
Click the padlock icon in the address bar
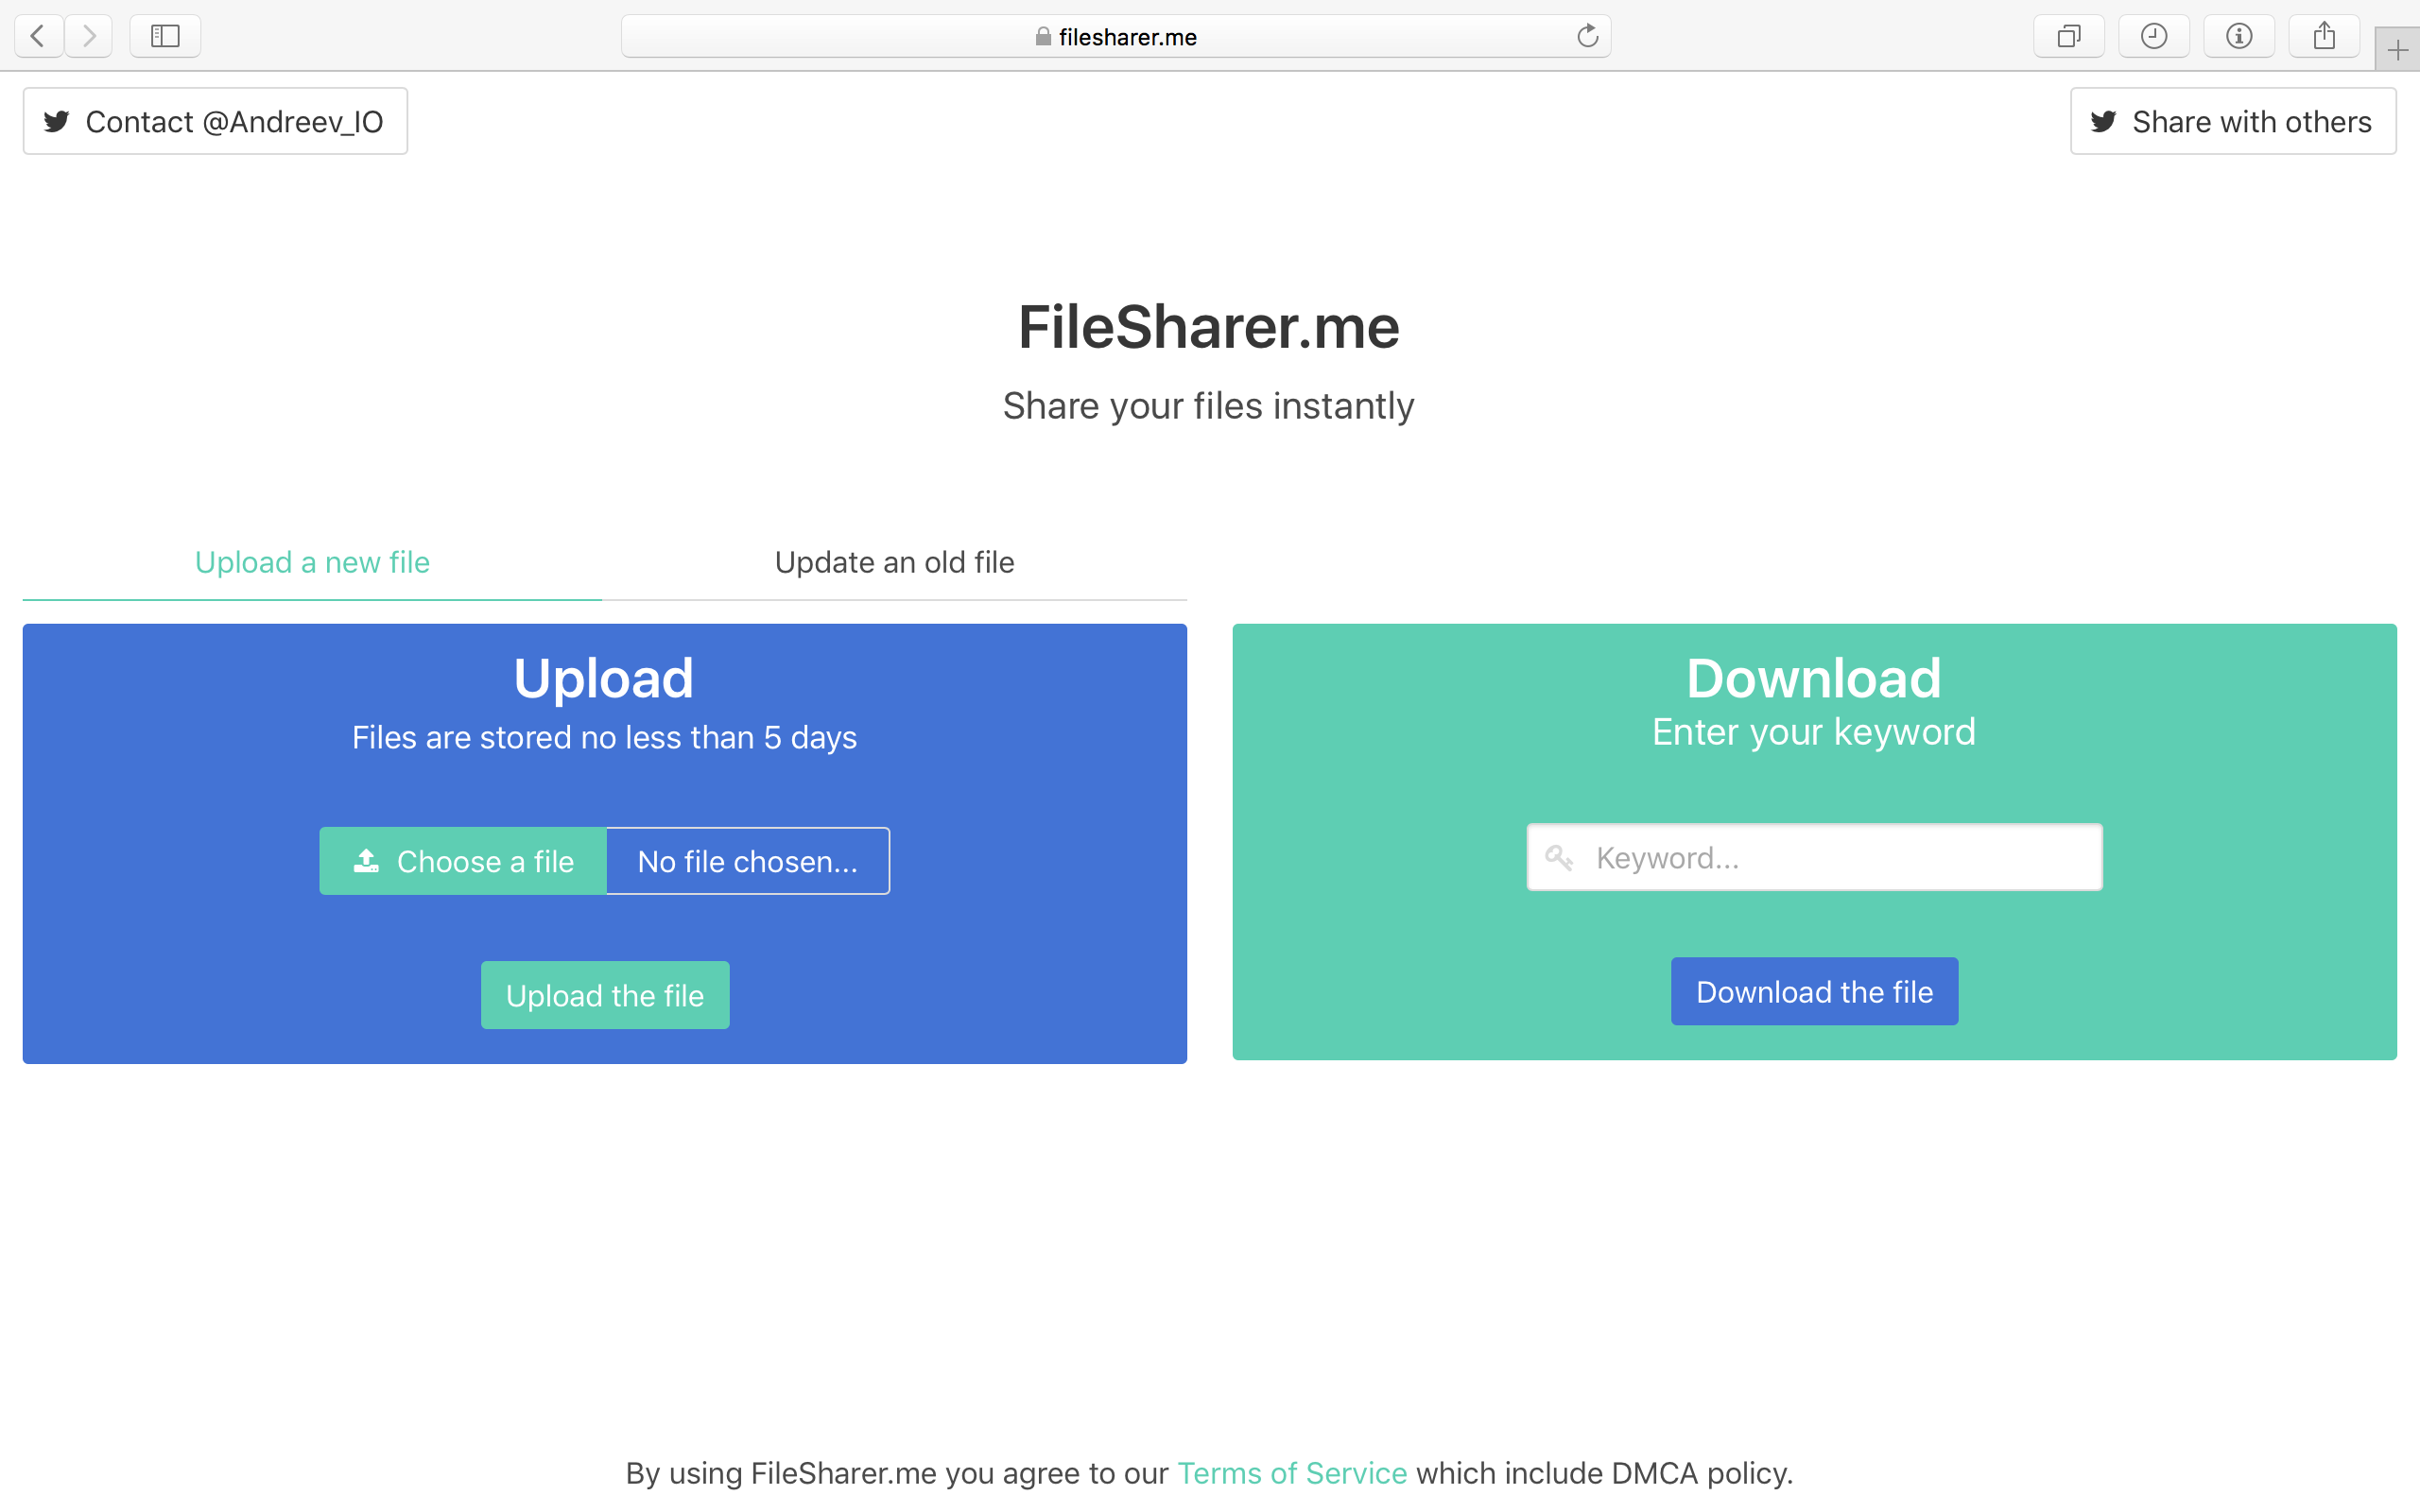pyautogui.click(x=1042, y=37)
